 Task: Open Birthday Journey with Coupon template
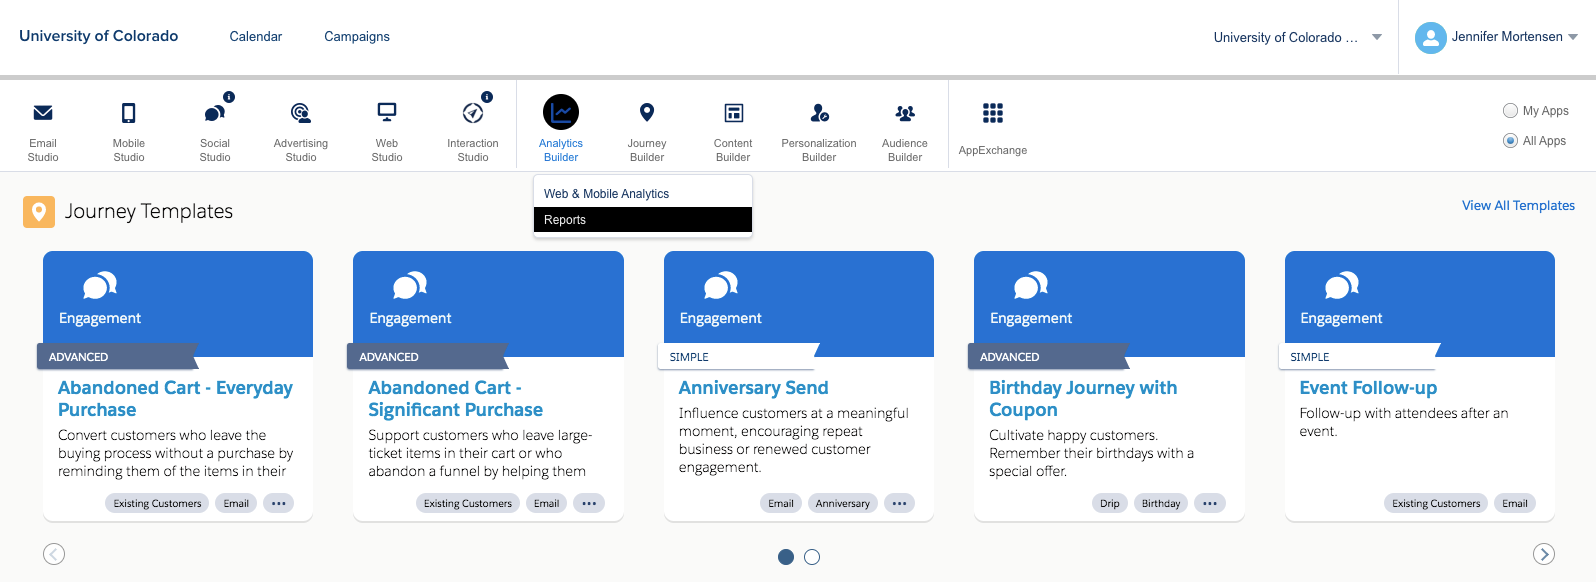1083,398
